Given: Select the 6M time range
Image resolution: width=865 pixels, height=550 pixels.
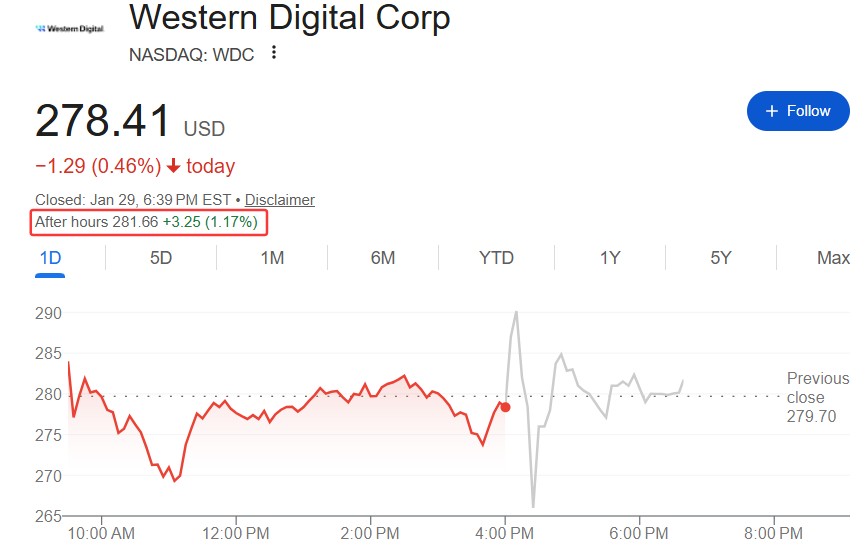Looking at the screenshot, I should (382, 258).
